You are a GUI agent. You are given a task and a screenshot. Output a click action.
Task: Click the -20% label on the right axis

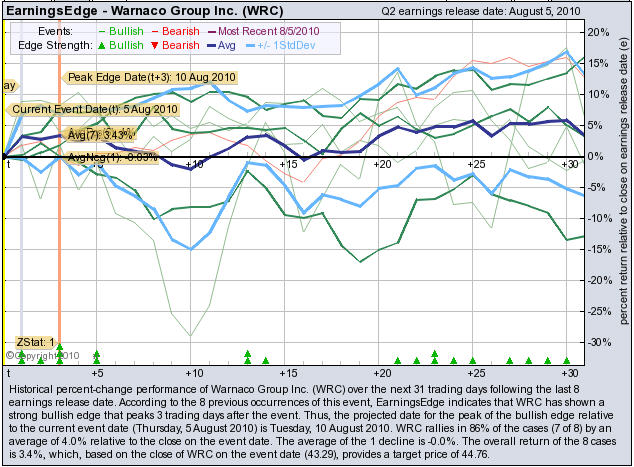tap(600, 280)
